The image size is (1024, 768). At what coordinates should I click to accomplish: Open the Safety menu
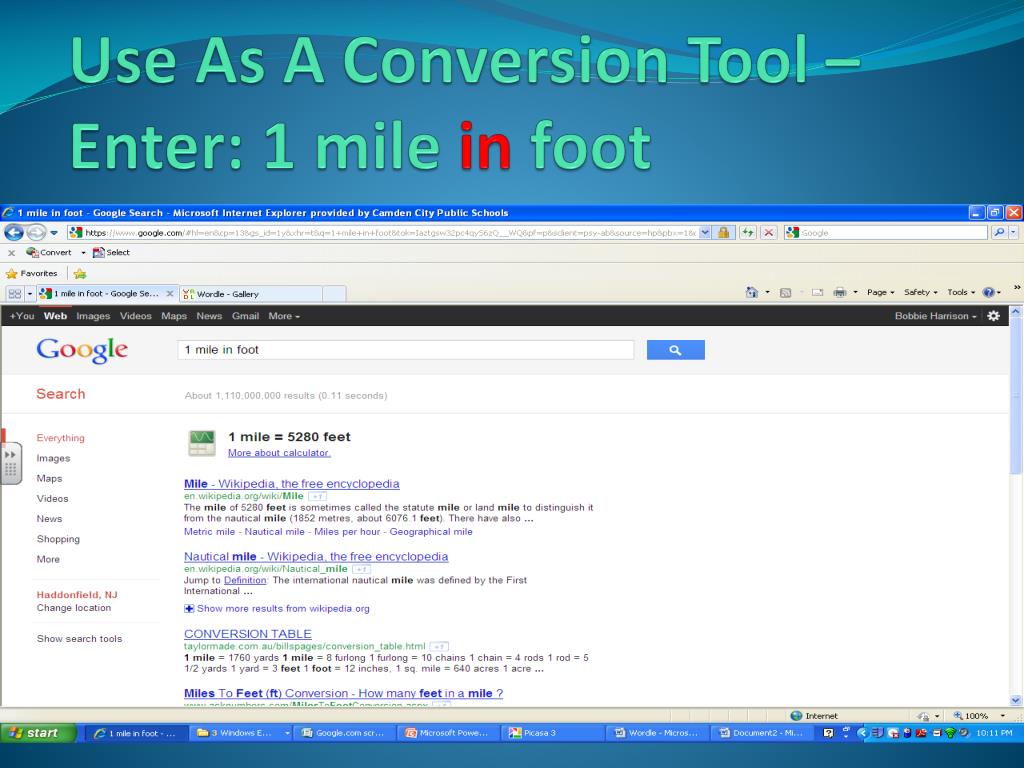click(x=920, y=293)
